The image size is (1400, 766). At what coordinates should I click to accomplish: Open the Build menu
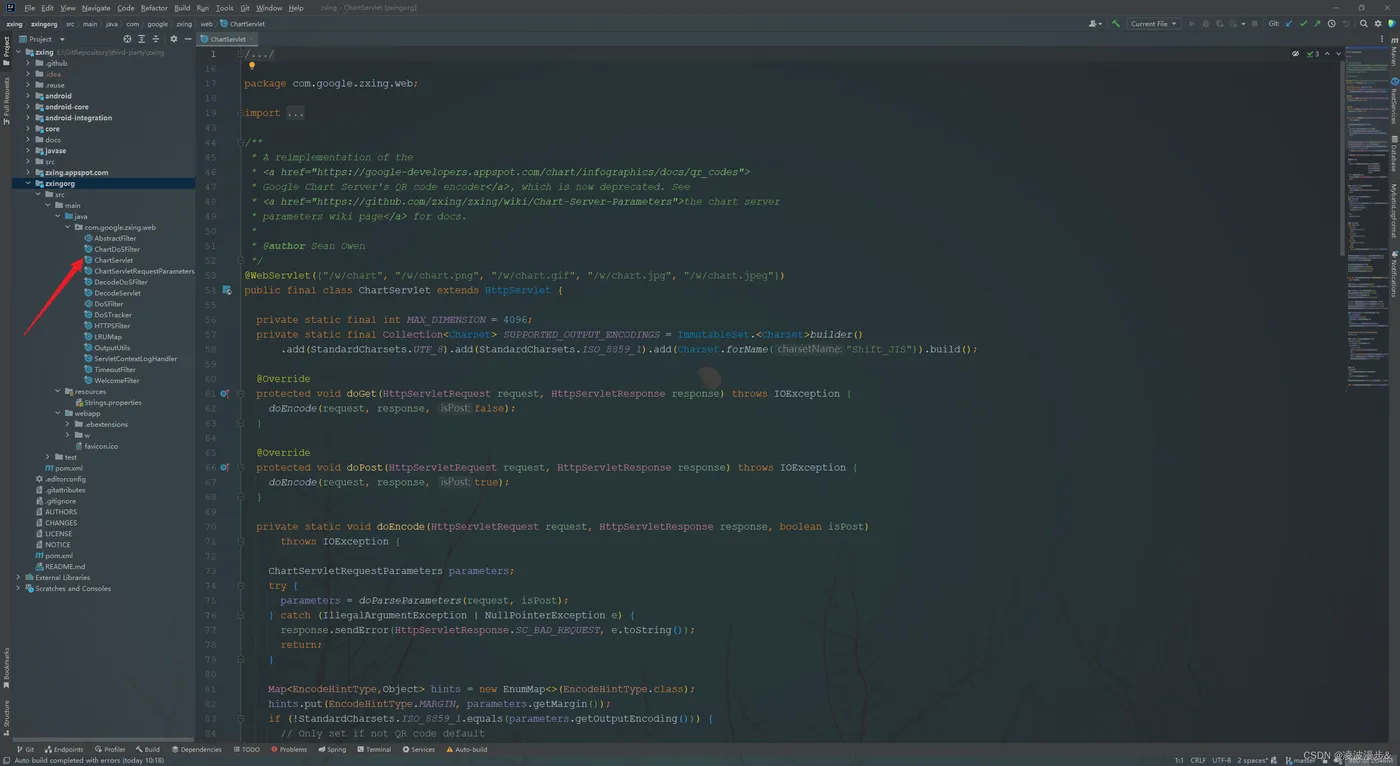click(182, 8)
